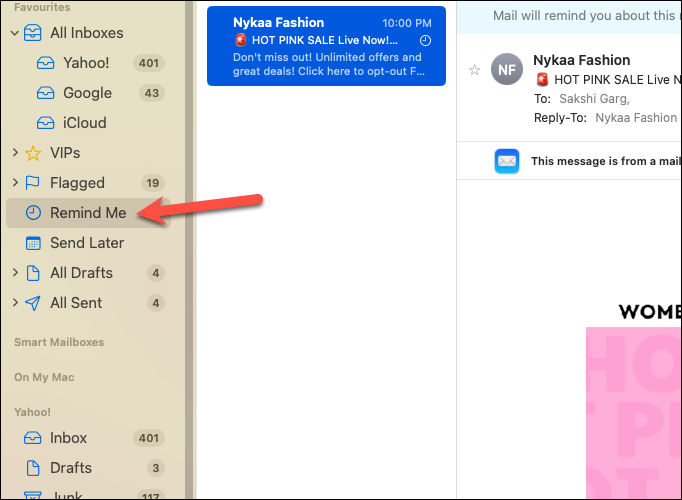Click the mailing list envelope icon
Image resolution: width=682 pixels, height=500 pixels.
pos(507,161)
